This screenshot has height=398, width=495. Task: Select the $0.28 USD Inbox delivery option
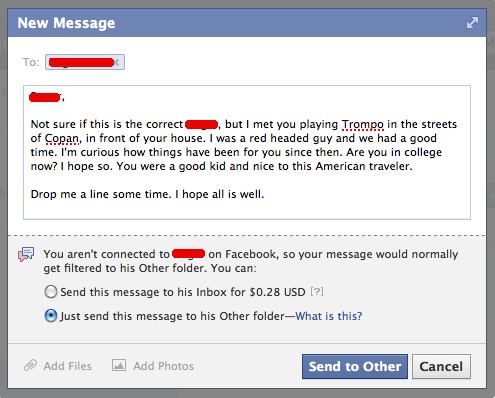(x=51, y=292)
